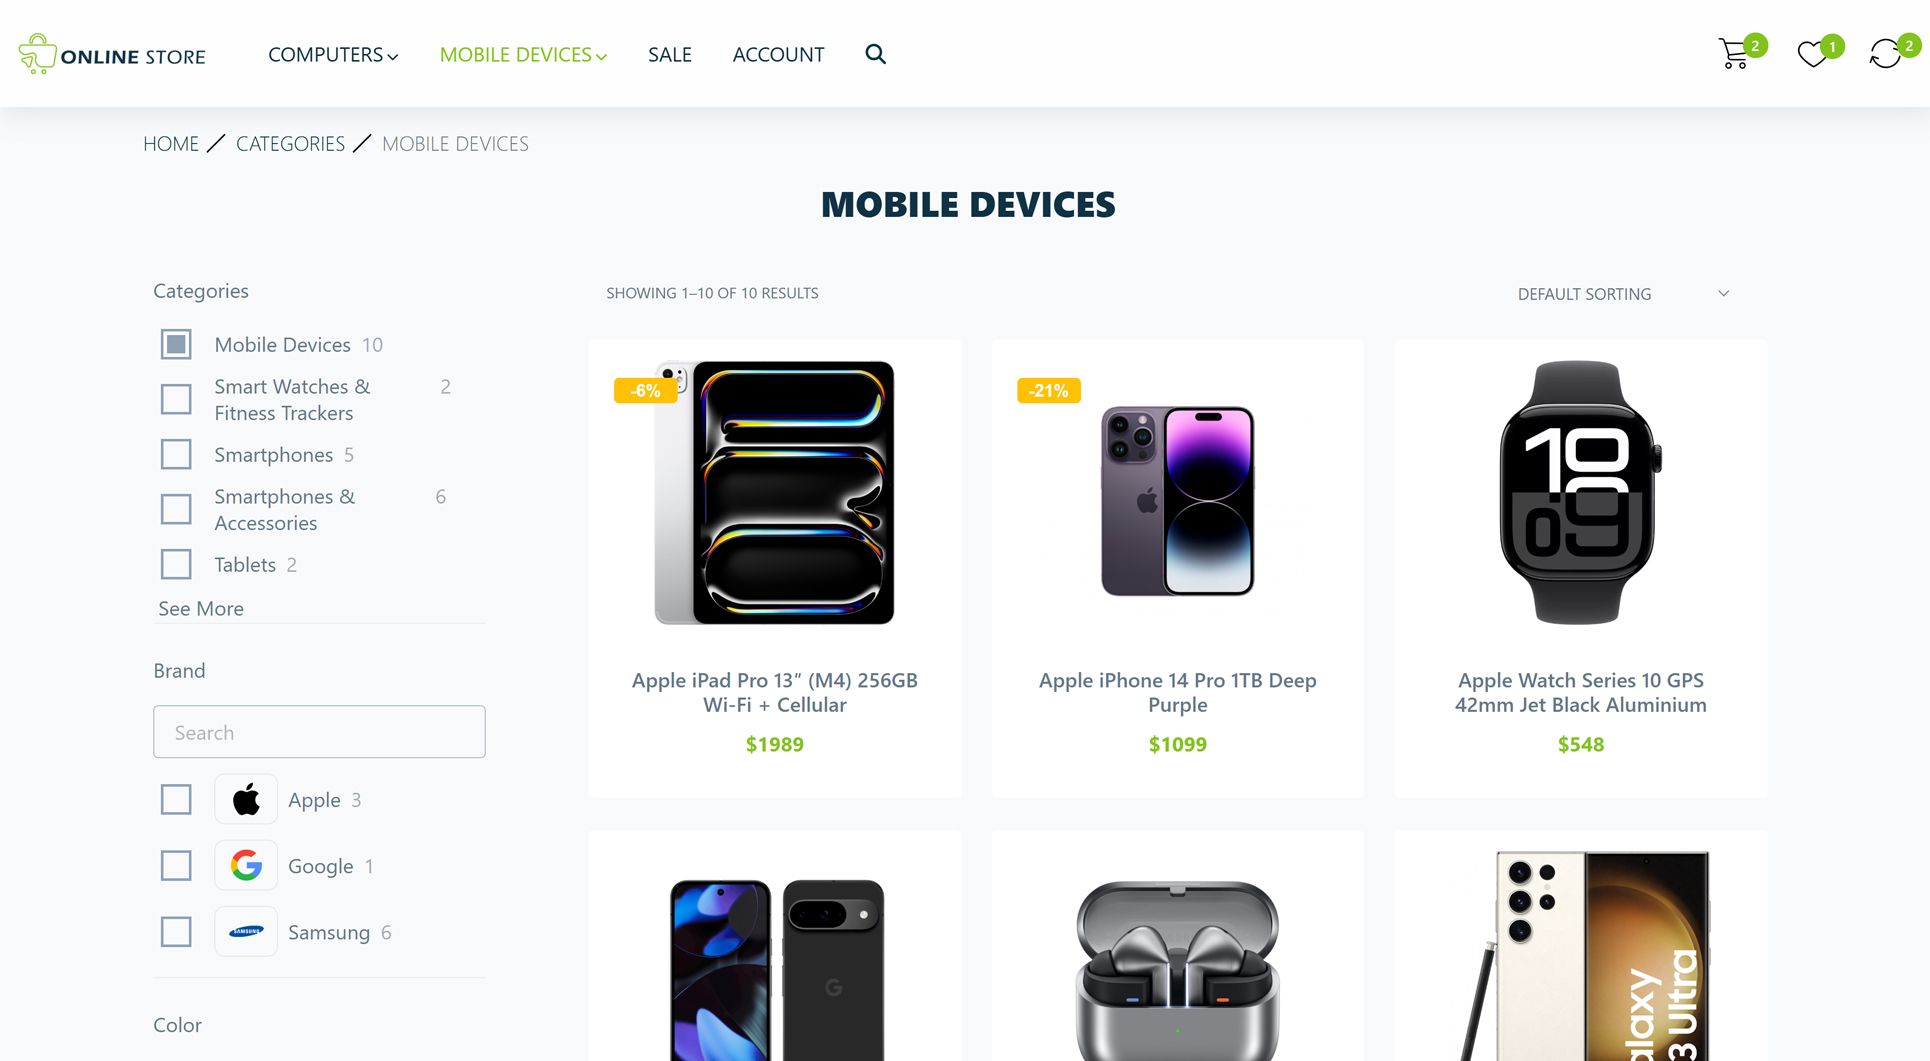Click the Samsung brand logo
The image size is (1930, 1061).
(246, 931)
